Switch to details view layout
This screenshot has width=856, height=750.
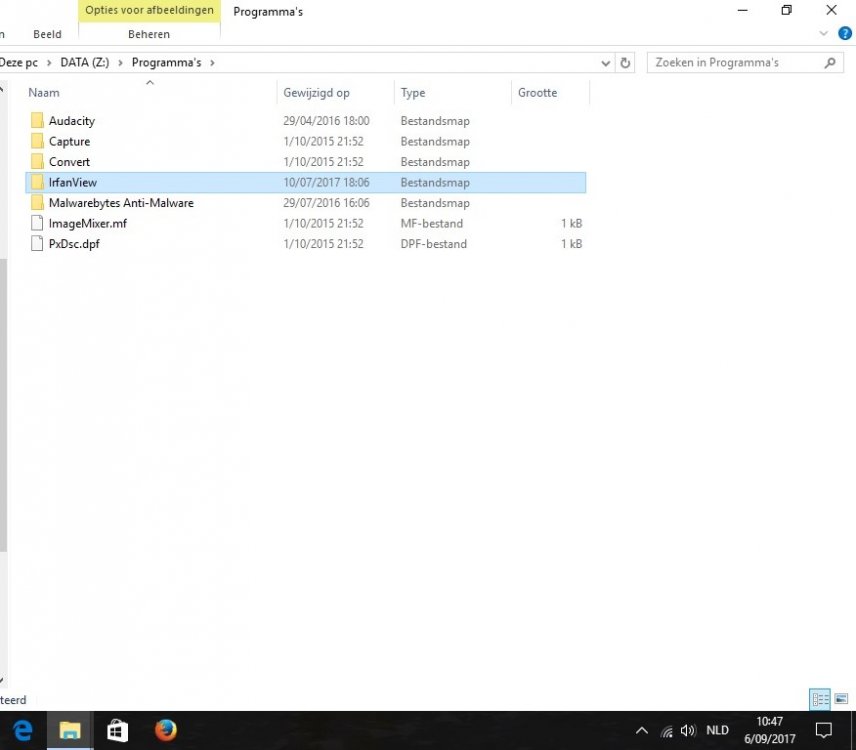pos(820,700)
